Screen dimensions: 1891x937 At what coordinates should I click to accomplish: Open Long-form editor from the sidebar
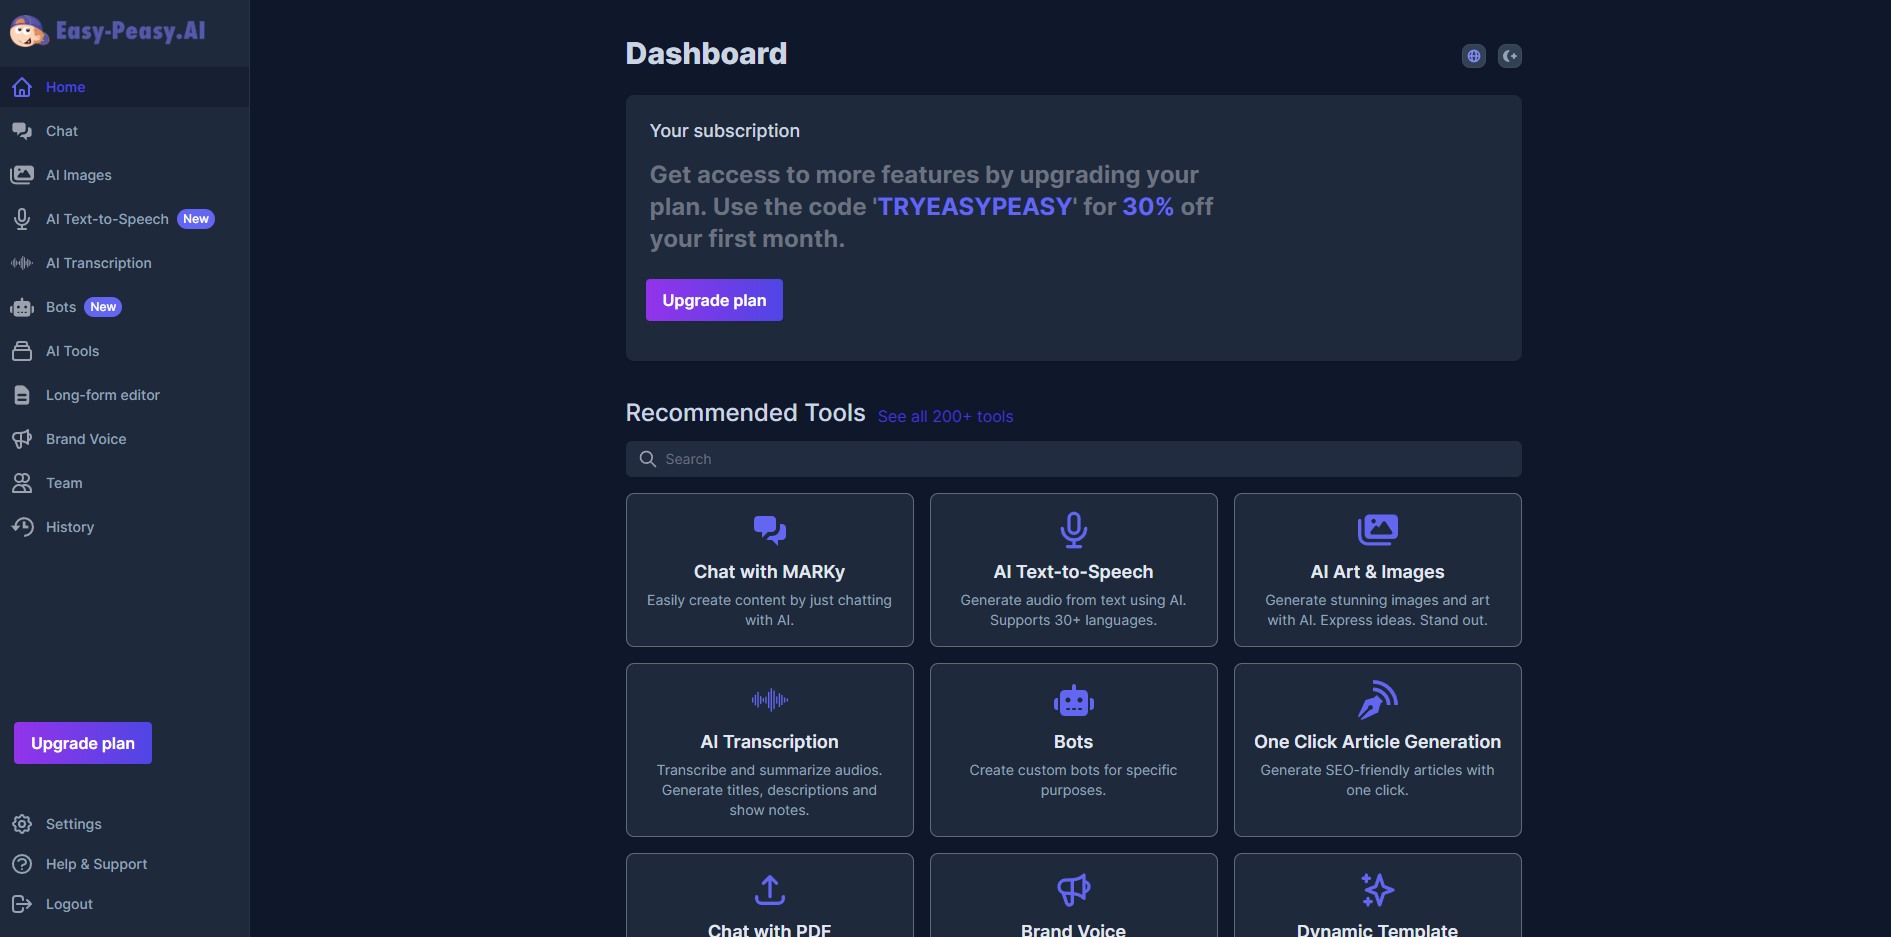tap(125, 395)
